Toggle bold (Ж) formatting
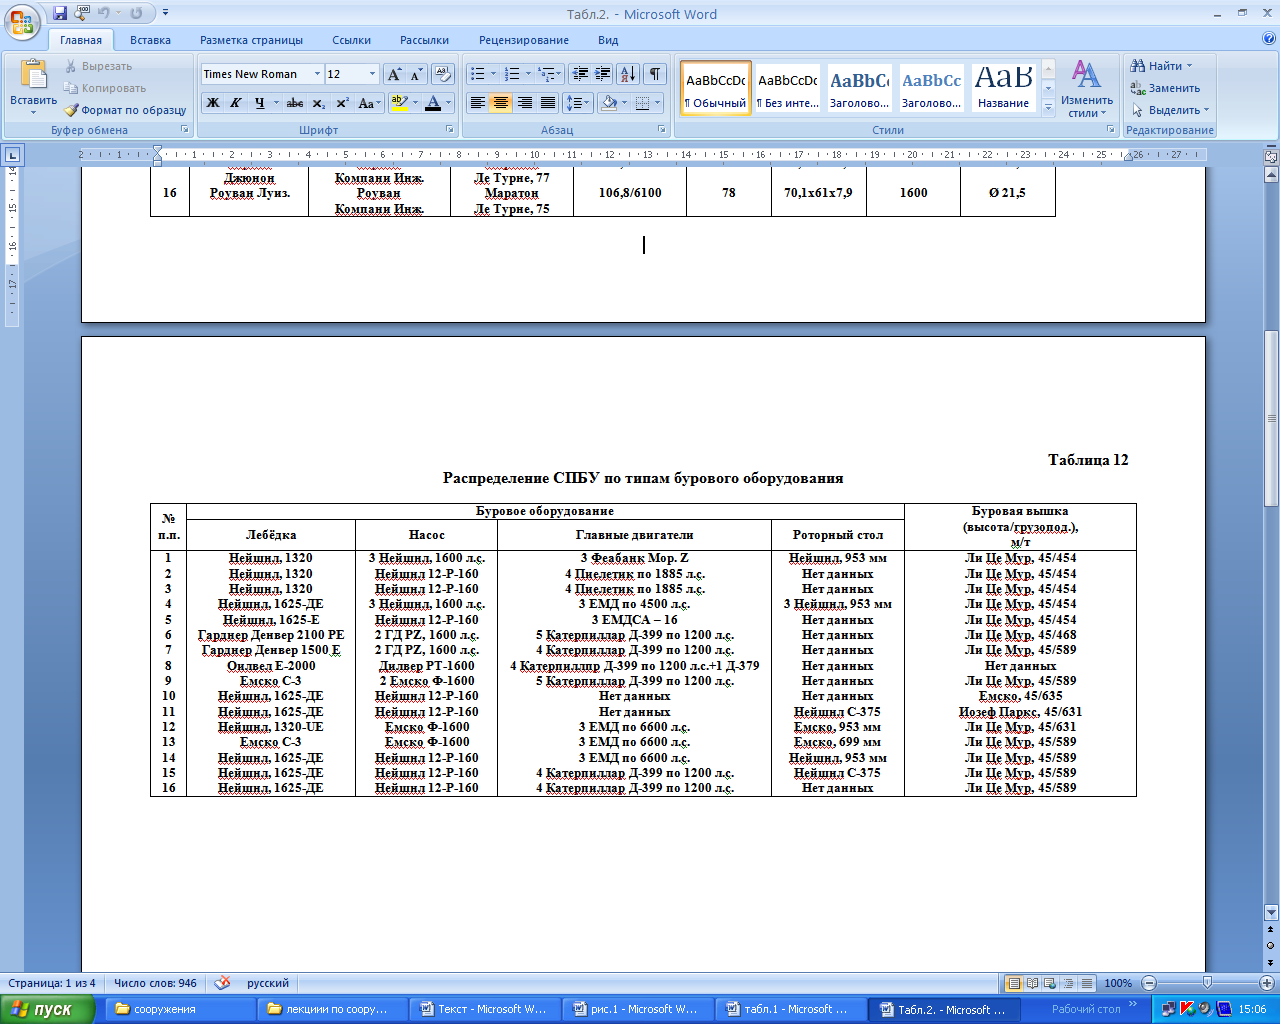The image size is (1280, 1024). point(212,103)
